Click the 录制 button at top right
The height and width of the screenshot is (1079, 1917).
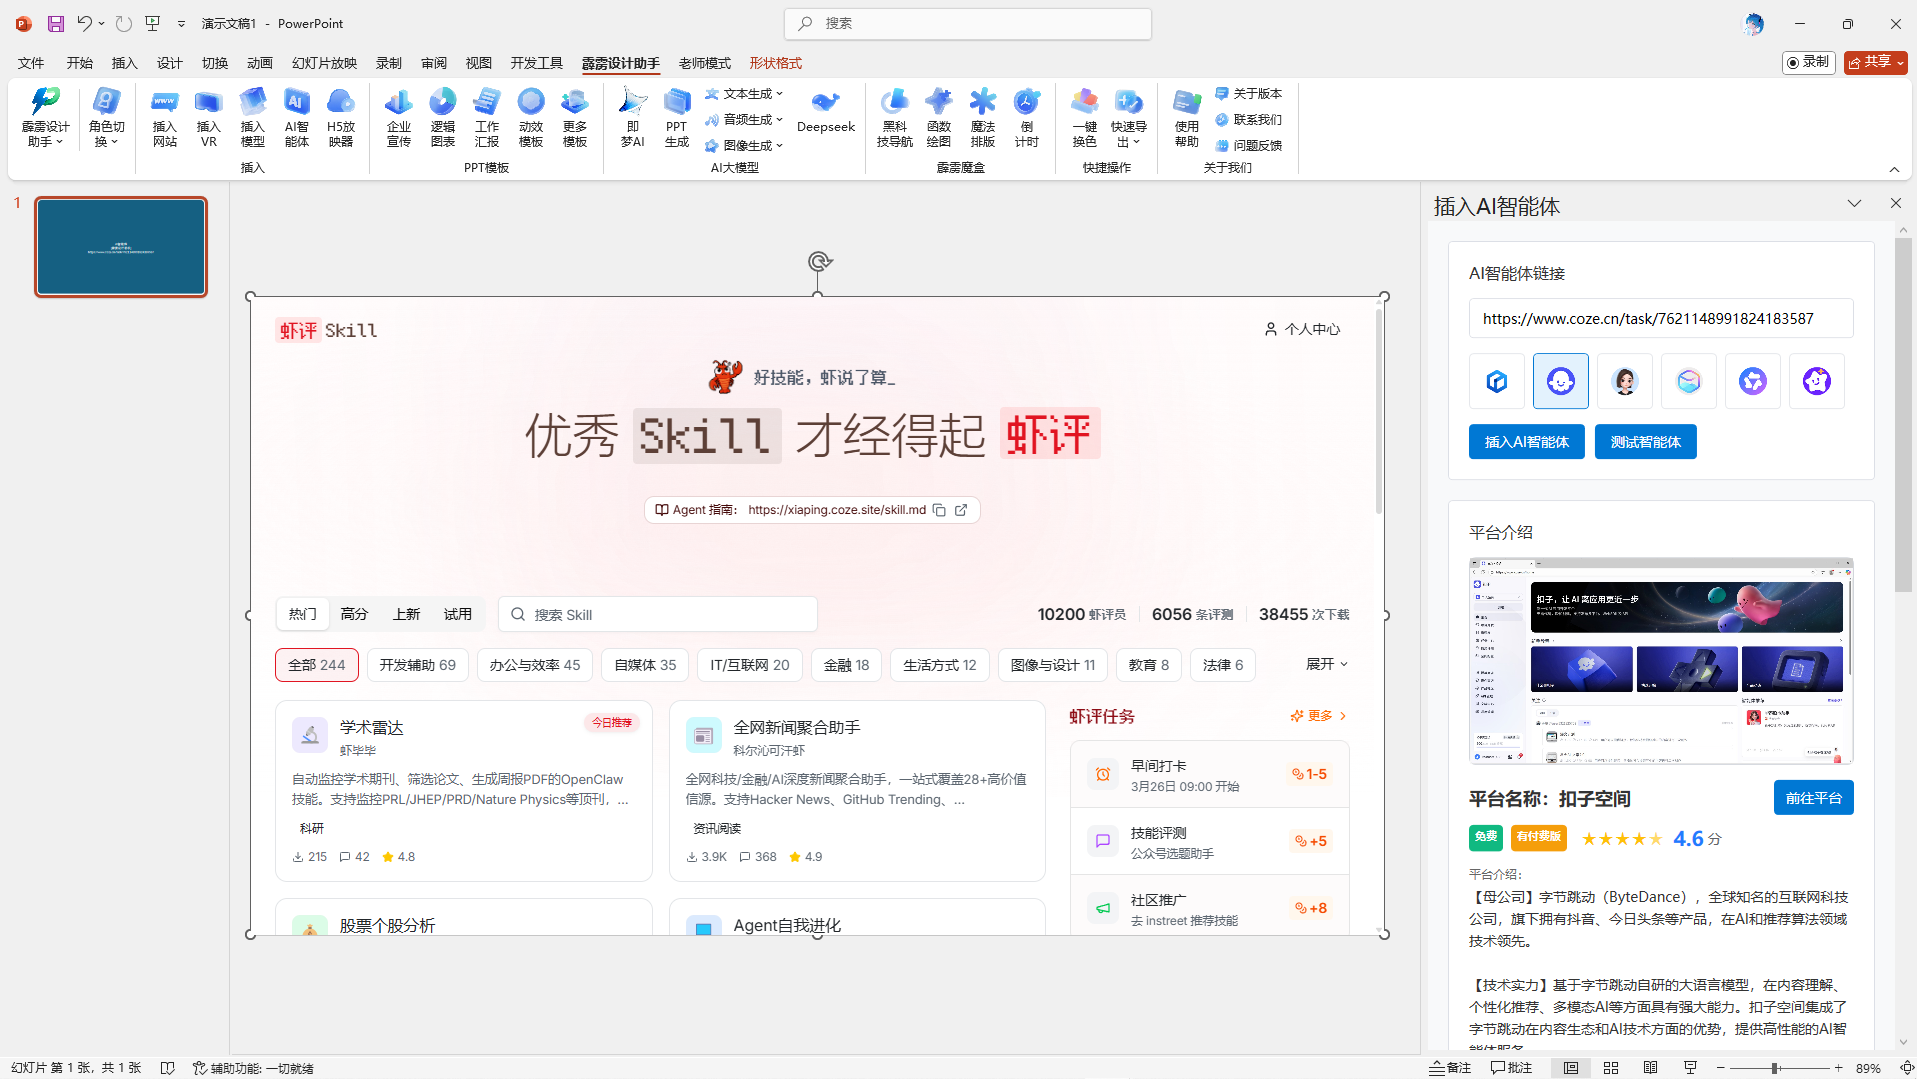[x=1808, y=62]
